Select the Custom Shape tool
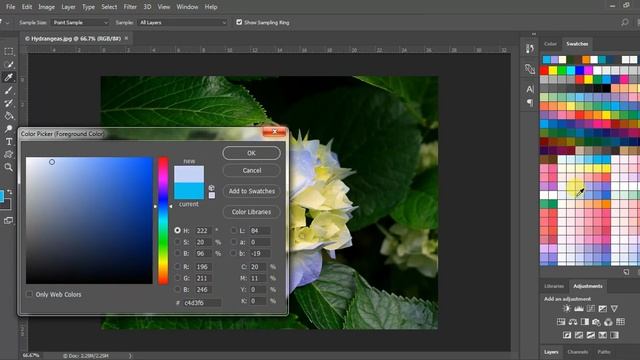Screen dimensions: 640x360 pos(9,154)
